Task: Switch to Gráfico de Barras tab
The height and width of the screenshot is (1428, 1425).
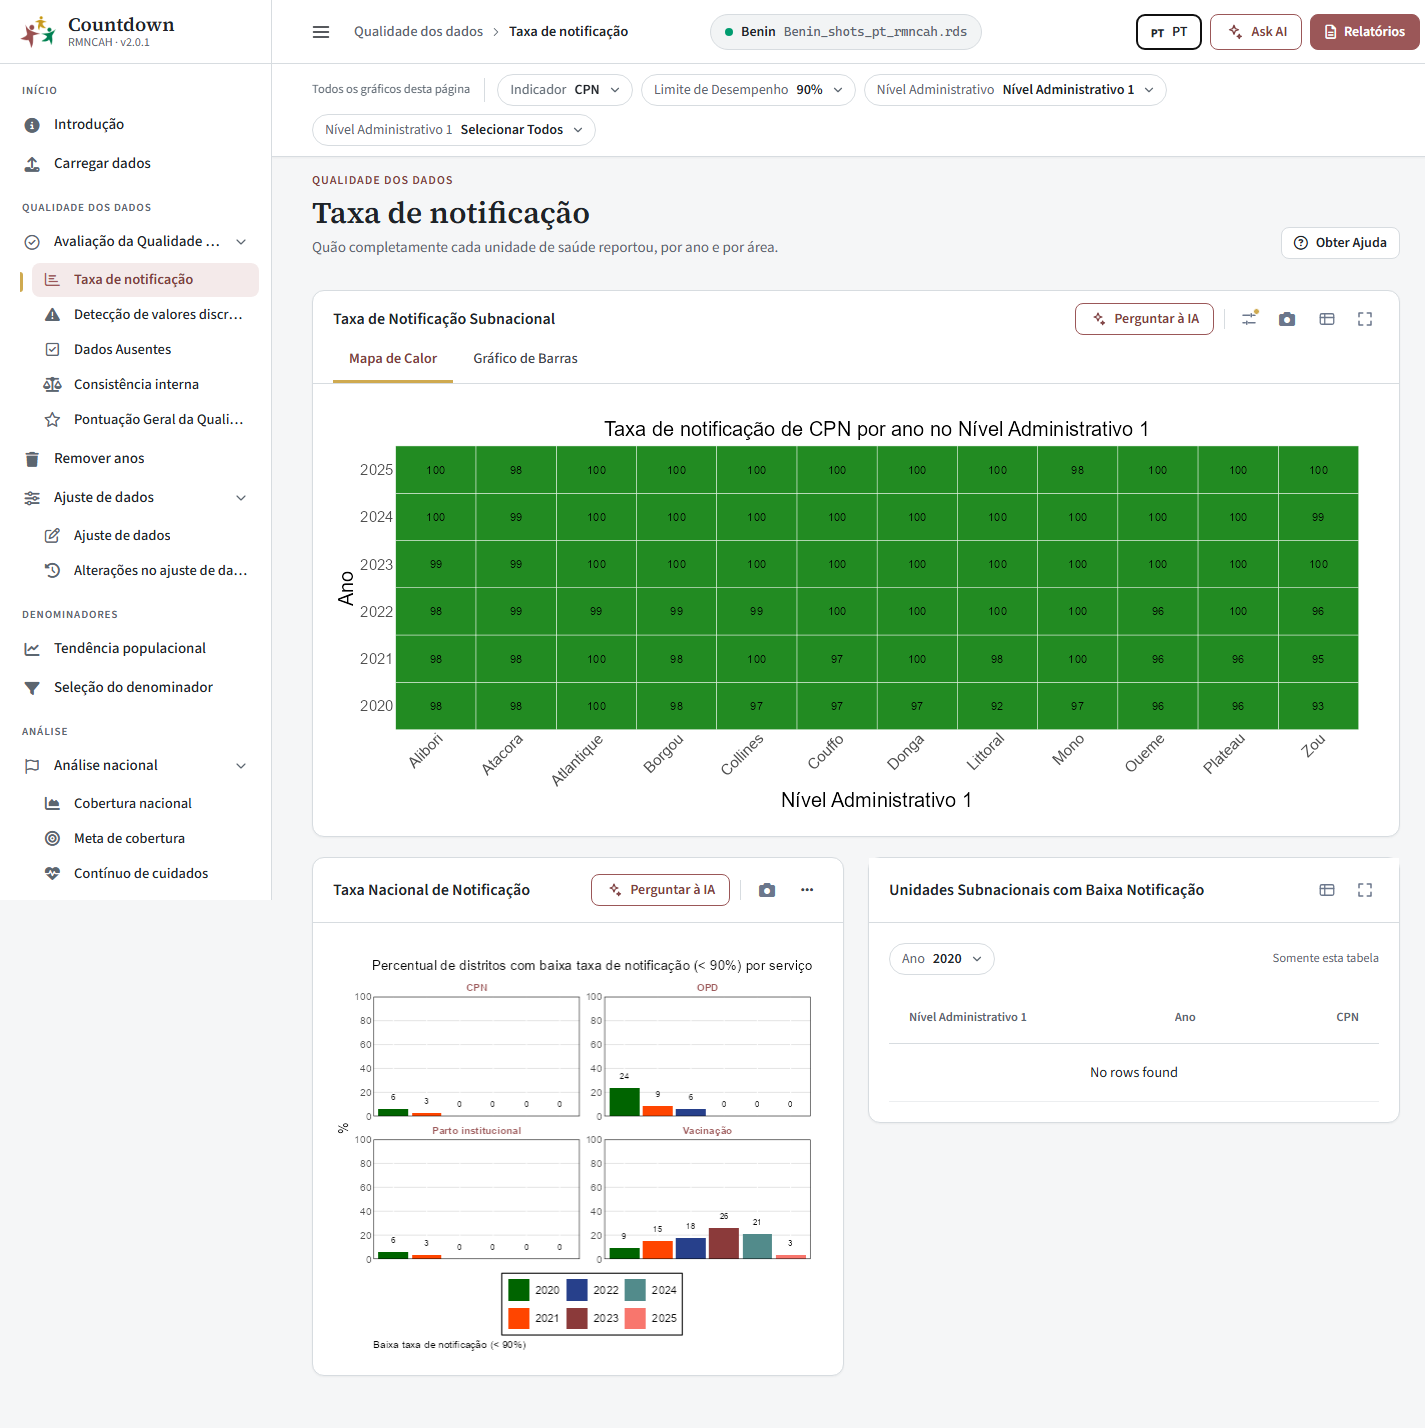Action: point(525,359)
